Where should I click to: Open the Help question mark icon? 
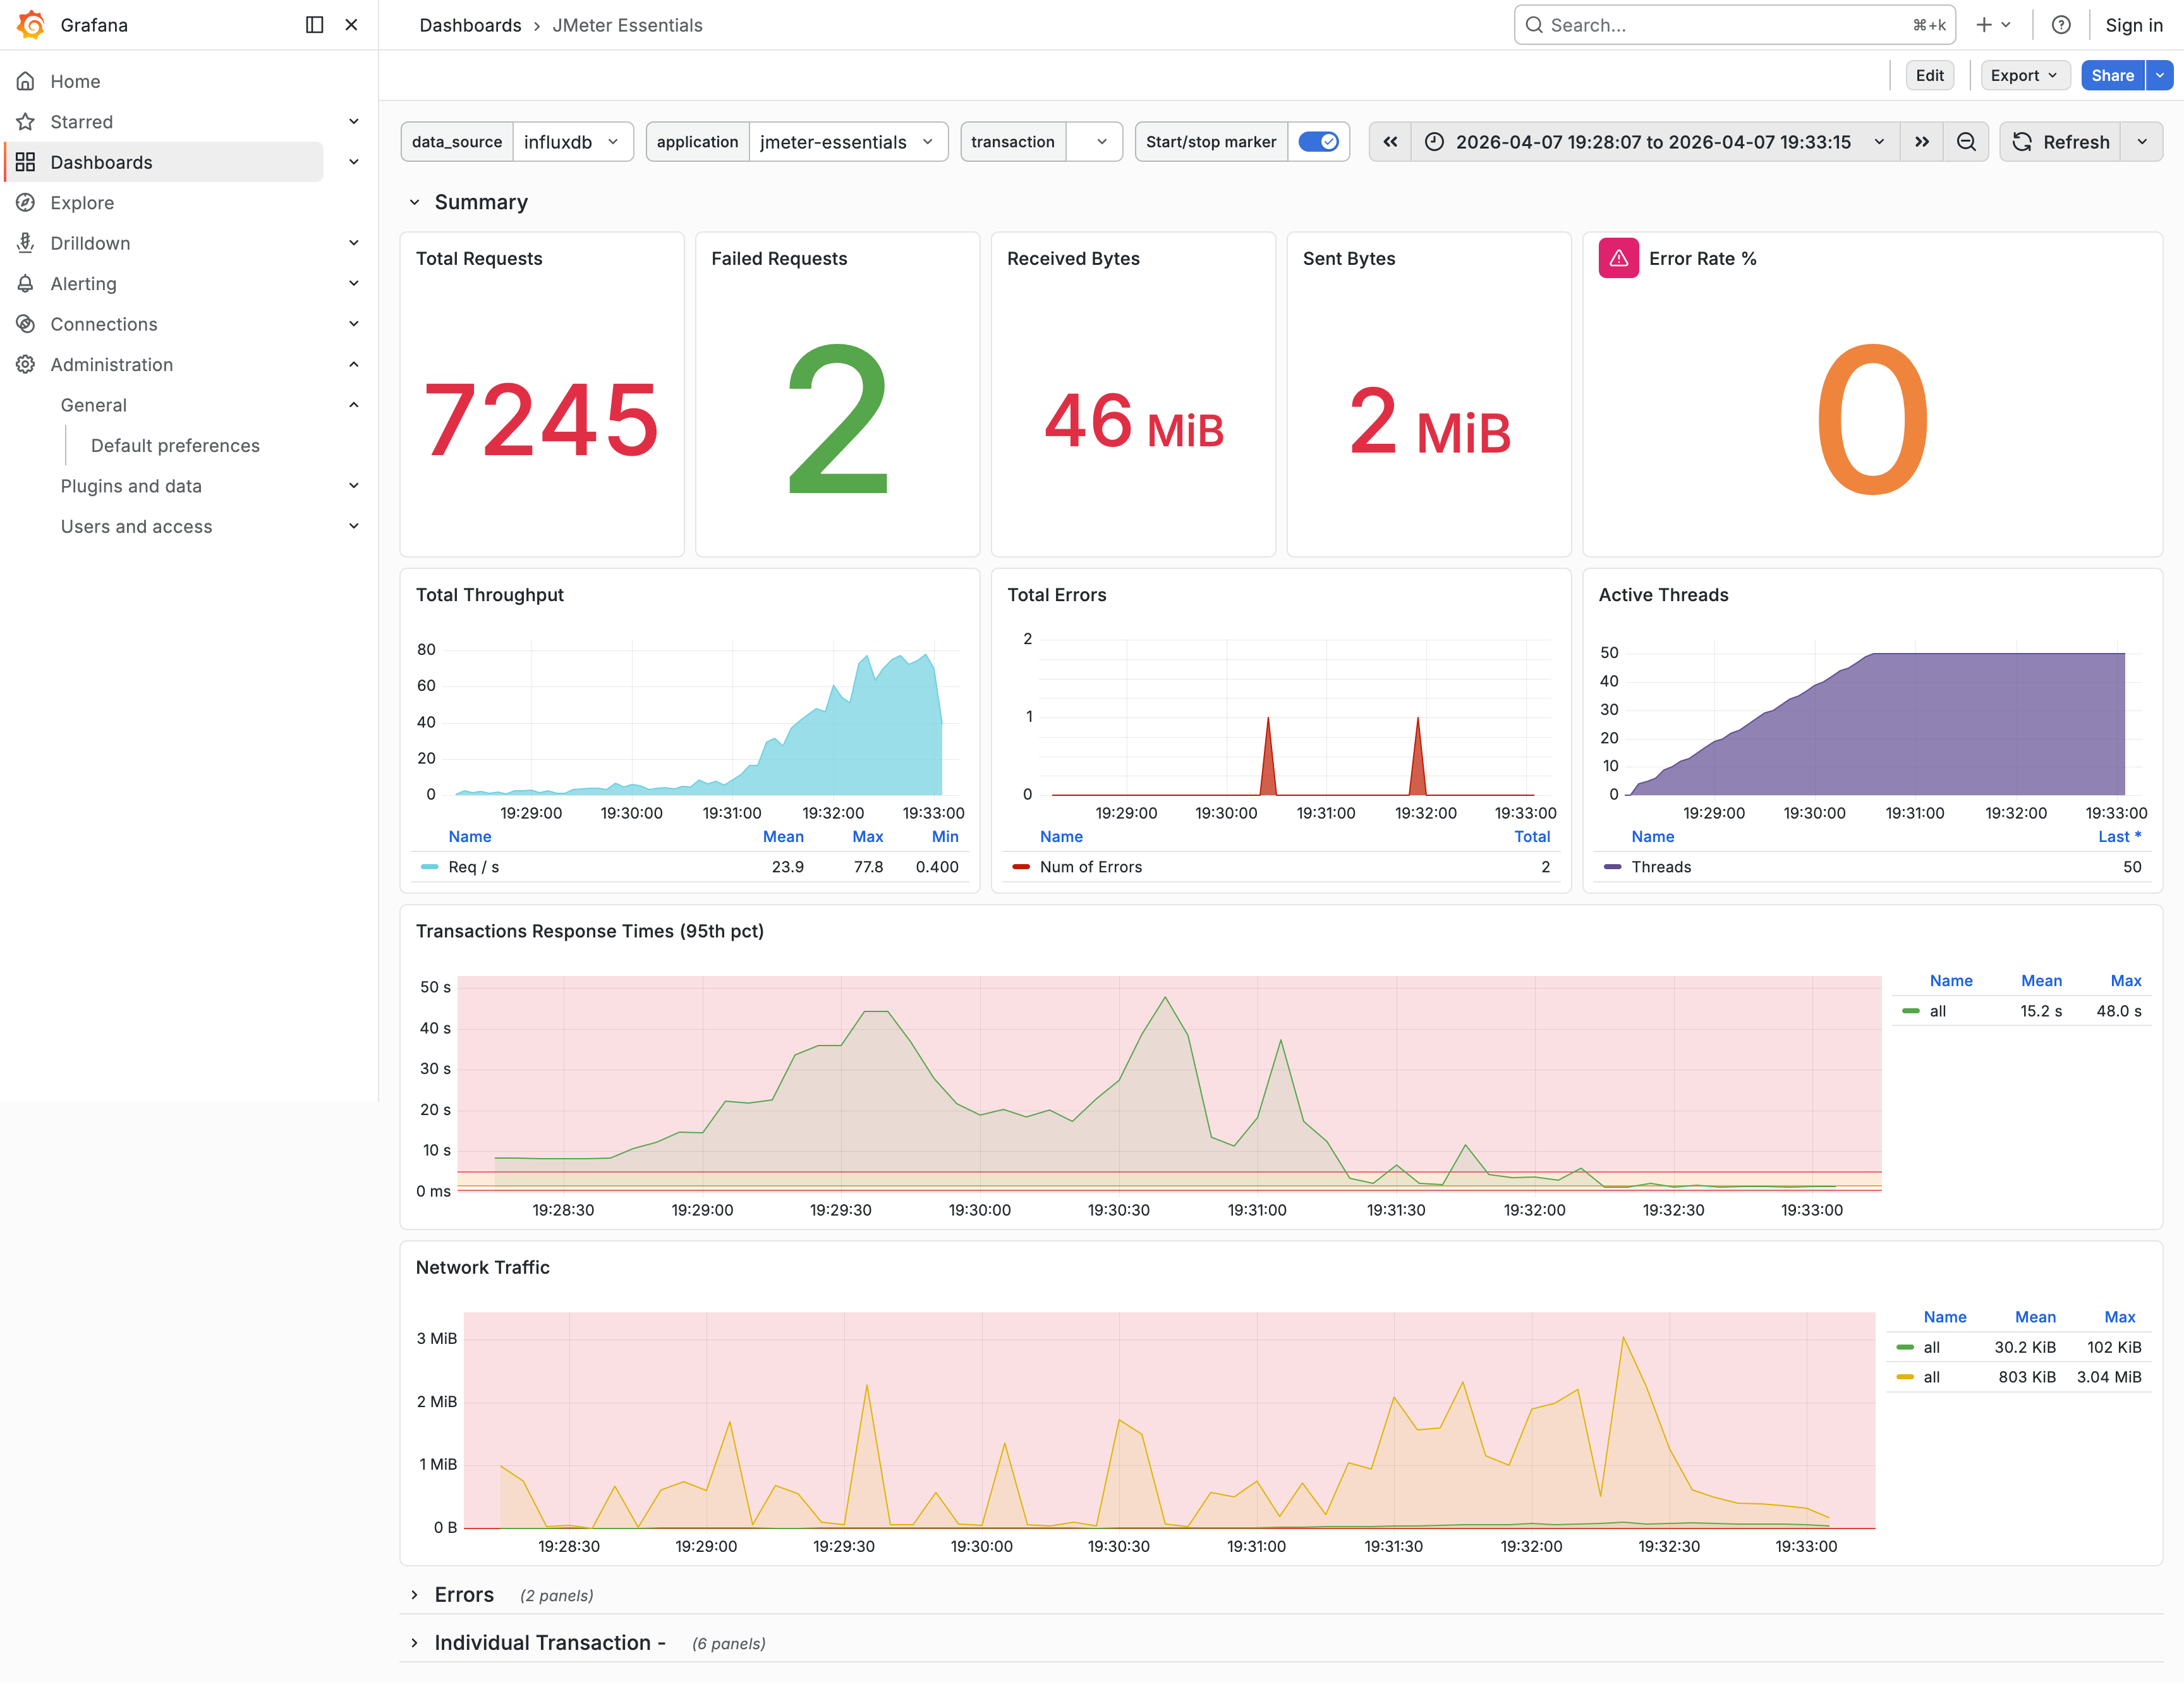coord(2060,25)
